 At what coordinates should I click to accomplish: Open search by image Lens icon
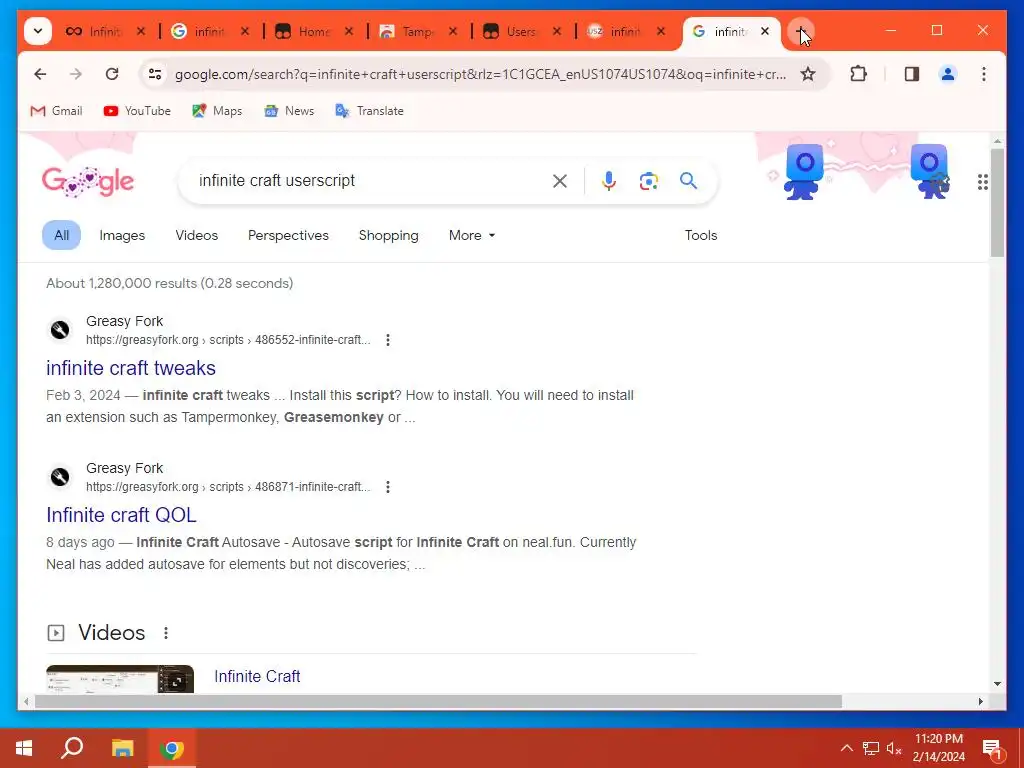click(x=648, y=181)
